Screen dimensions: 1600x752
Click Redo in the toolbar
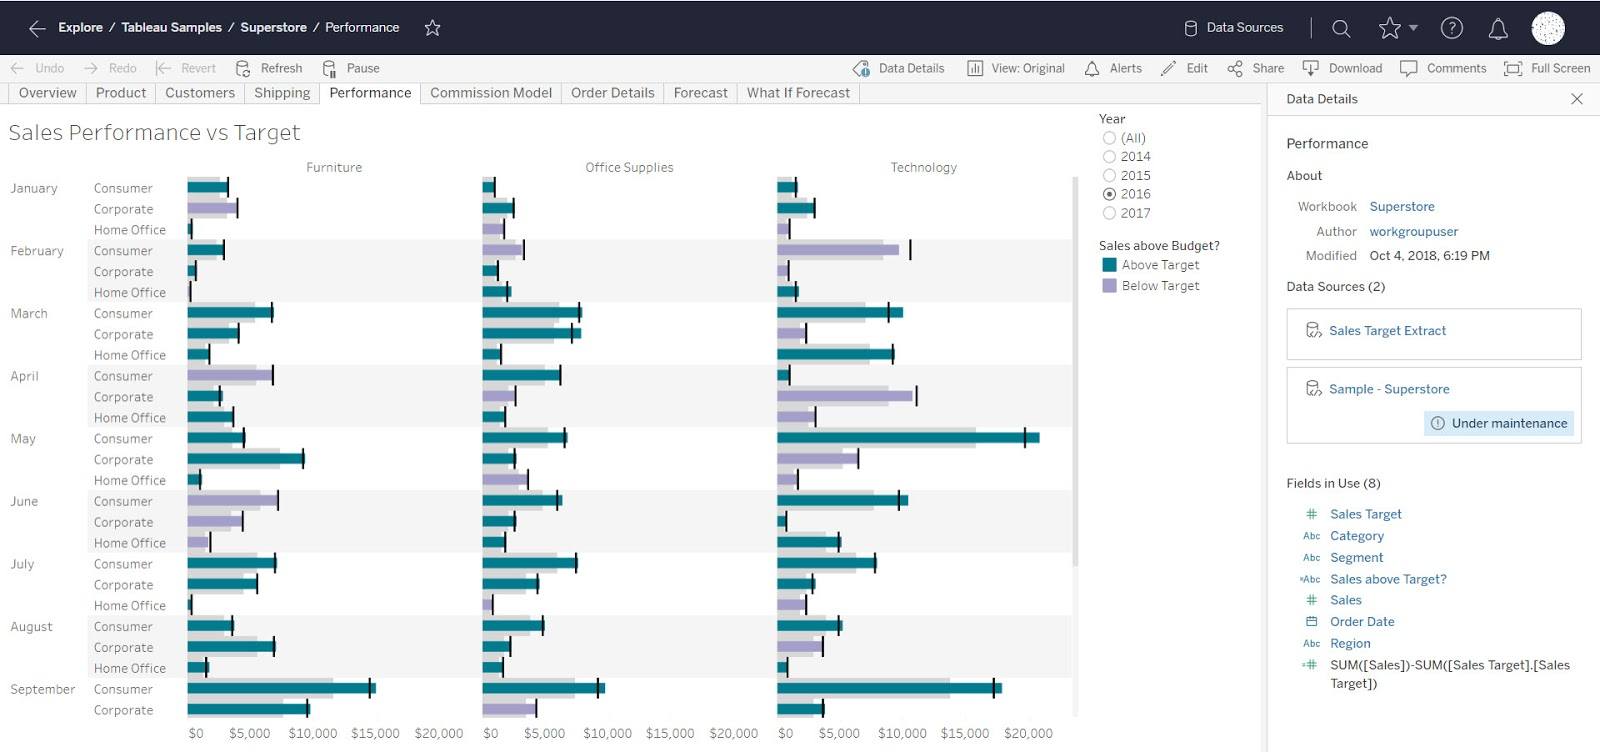[x=110, y=68]
